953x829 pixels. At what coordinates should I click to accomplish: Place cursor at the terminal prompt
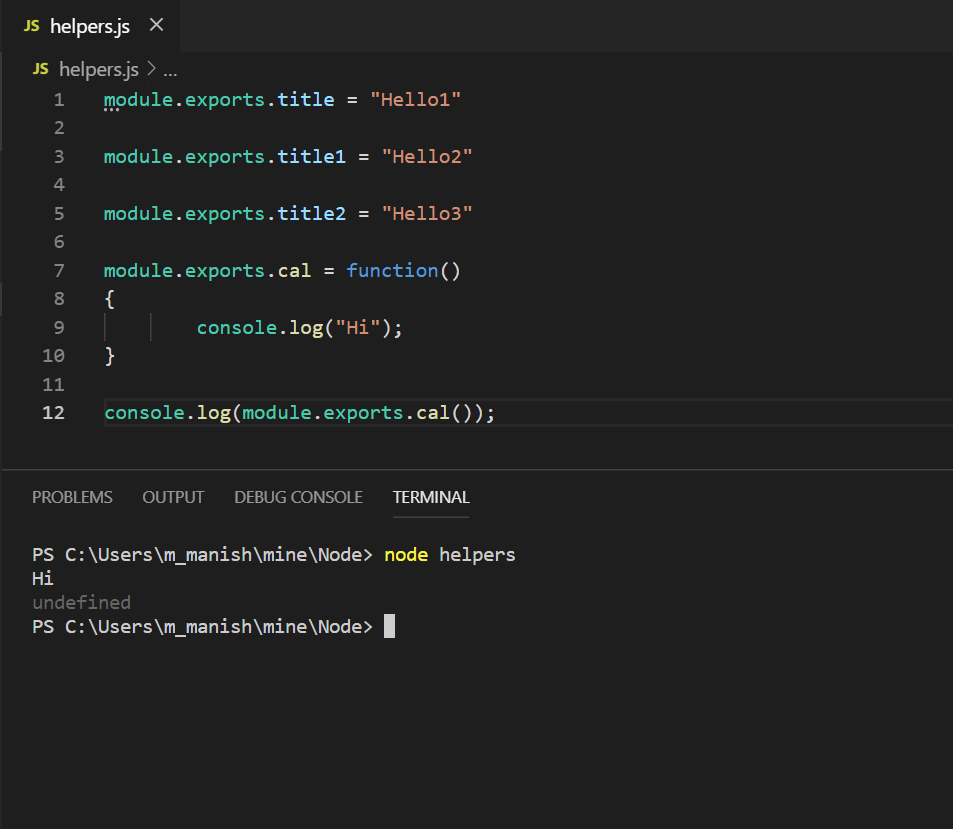point(388,626)
